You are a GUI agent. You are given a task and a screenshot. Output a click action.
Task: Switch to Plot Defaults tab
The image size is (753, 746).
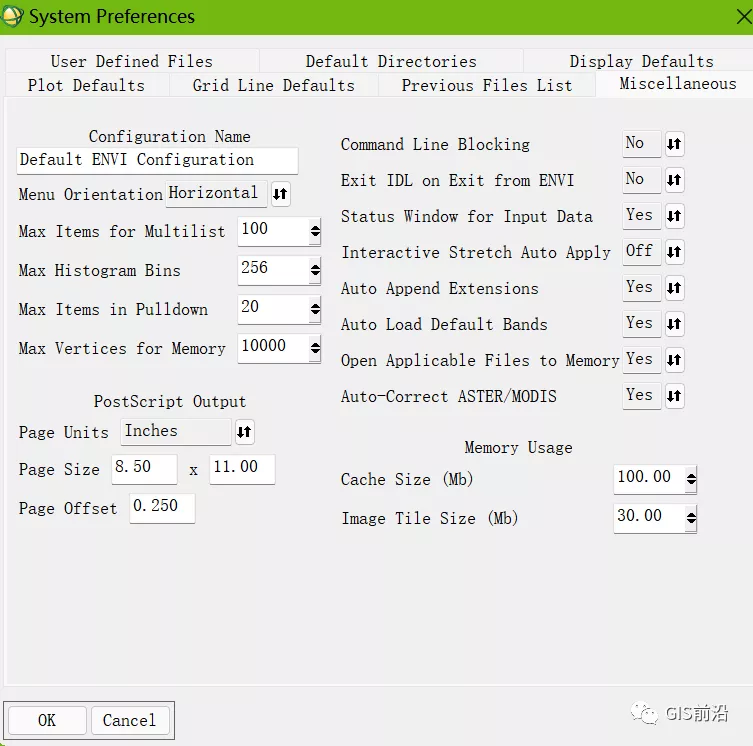point(86,86)
